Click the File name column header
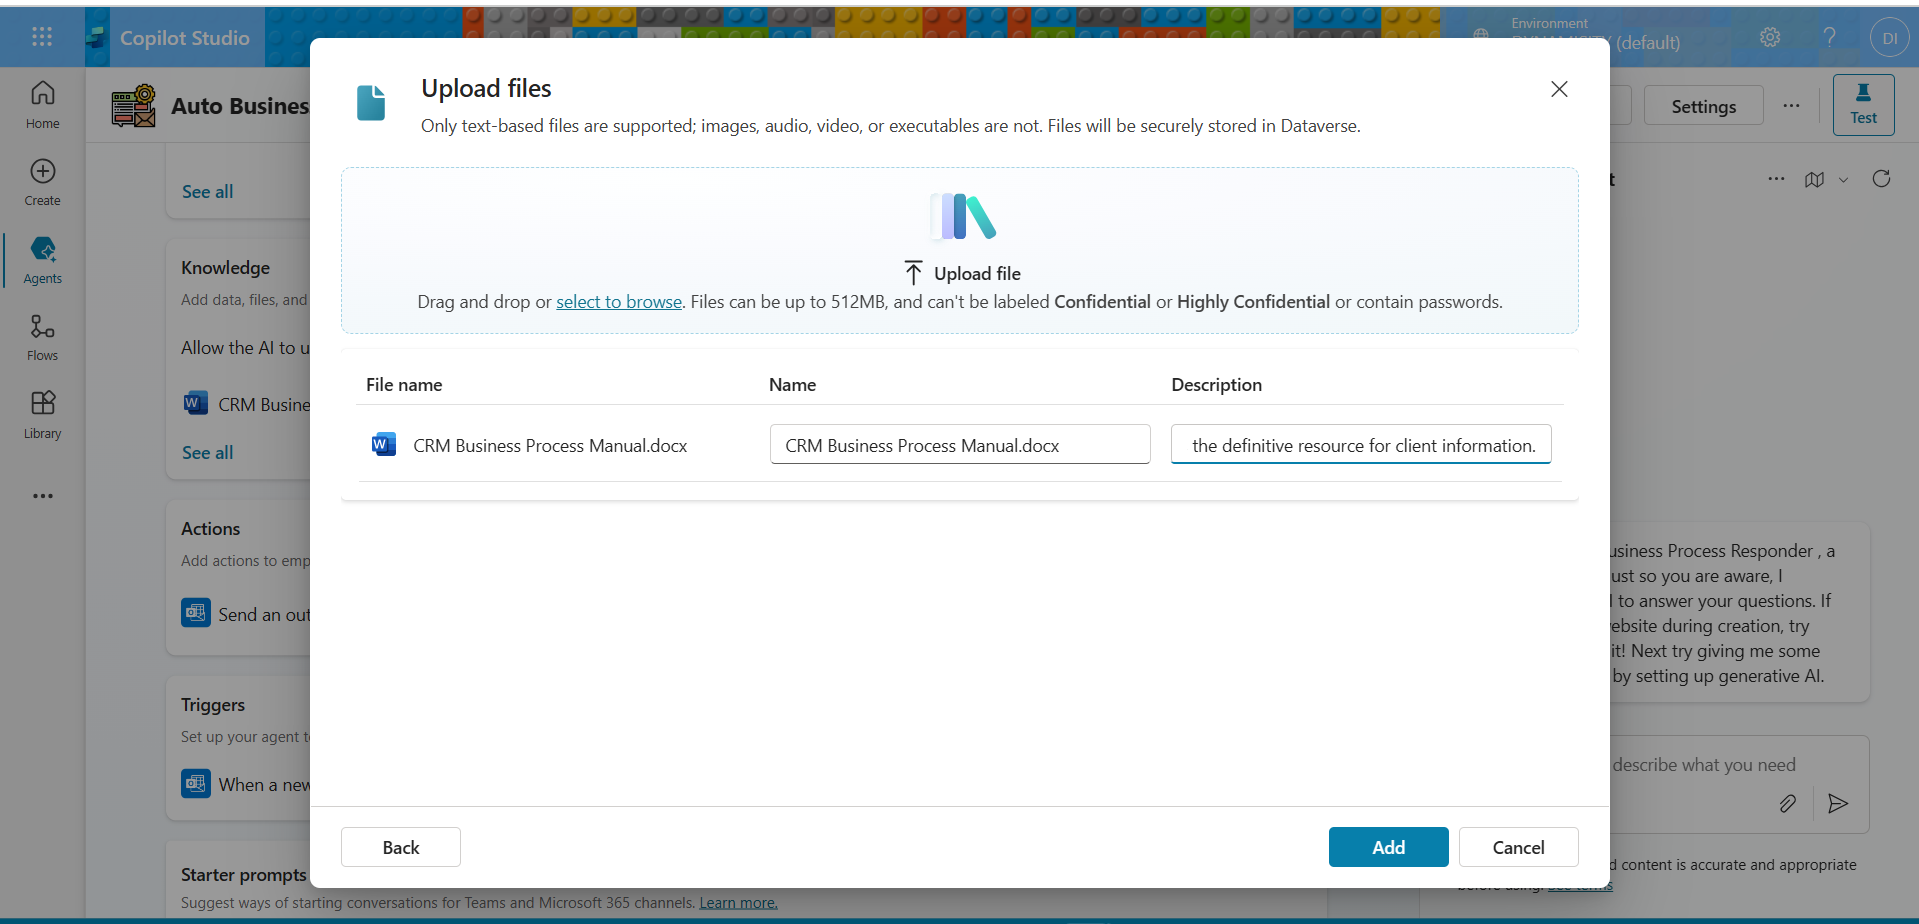Viewport: 1919px width, 924px height. (404, 385)
